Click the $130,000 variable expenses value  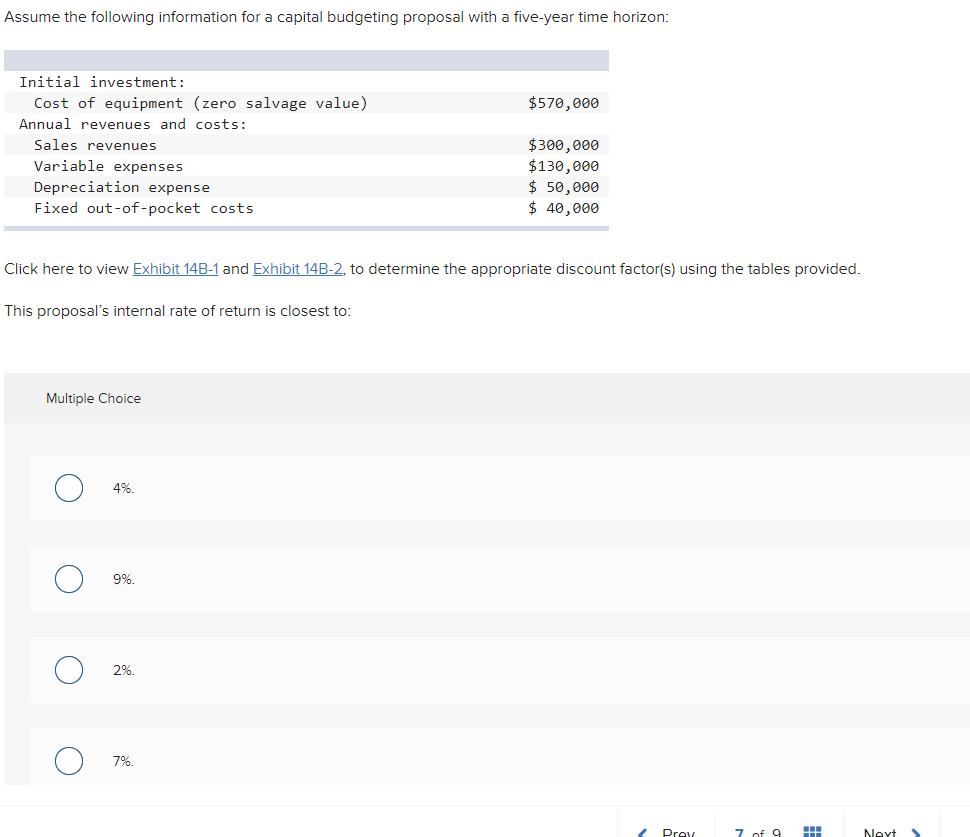click(564, 166)
